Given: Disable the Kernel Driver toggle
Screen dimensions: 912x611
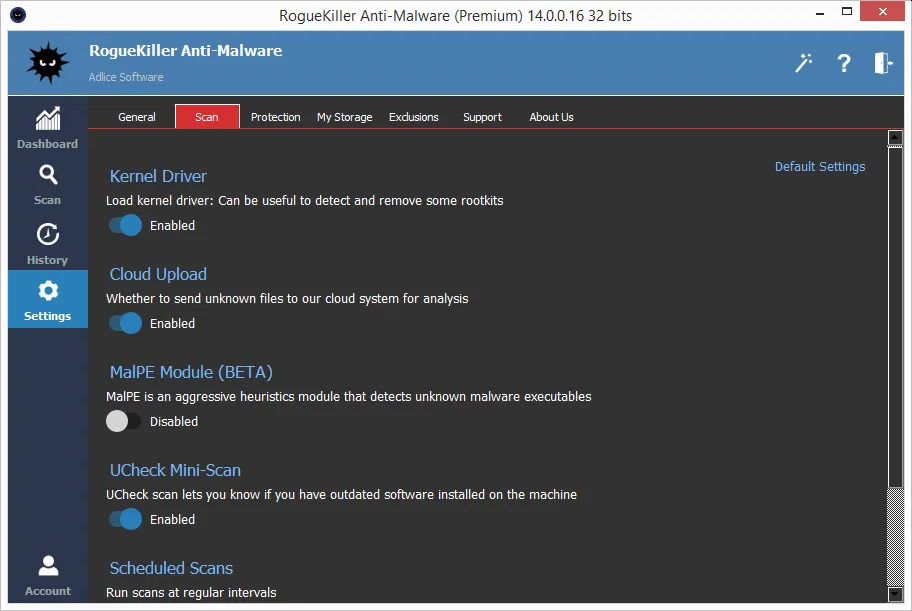Looking at the screenshot, I should pos(125,225).
